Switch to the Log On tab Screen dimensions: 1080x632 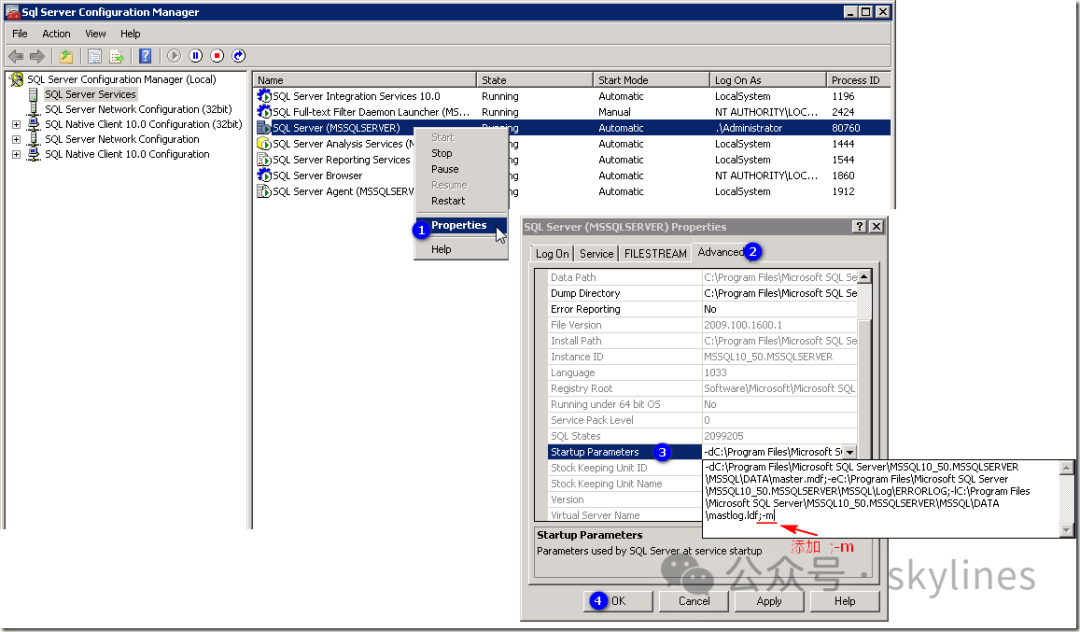click(552, 254)
